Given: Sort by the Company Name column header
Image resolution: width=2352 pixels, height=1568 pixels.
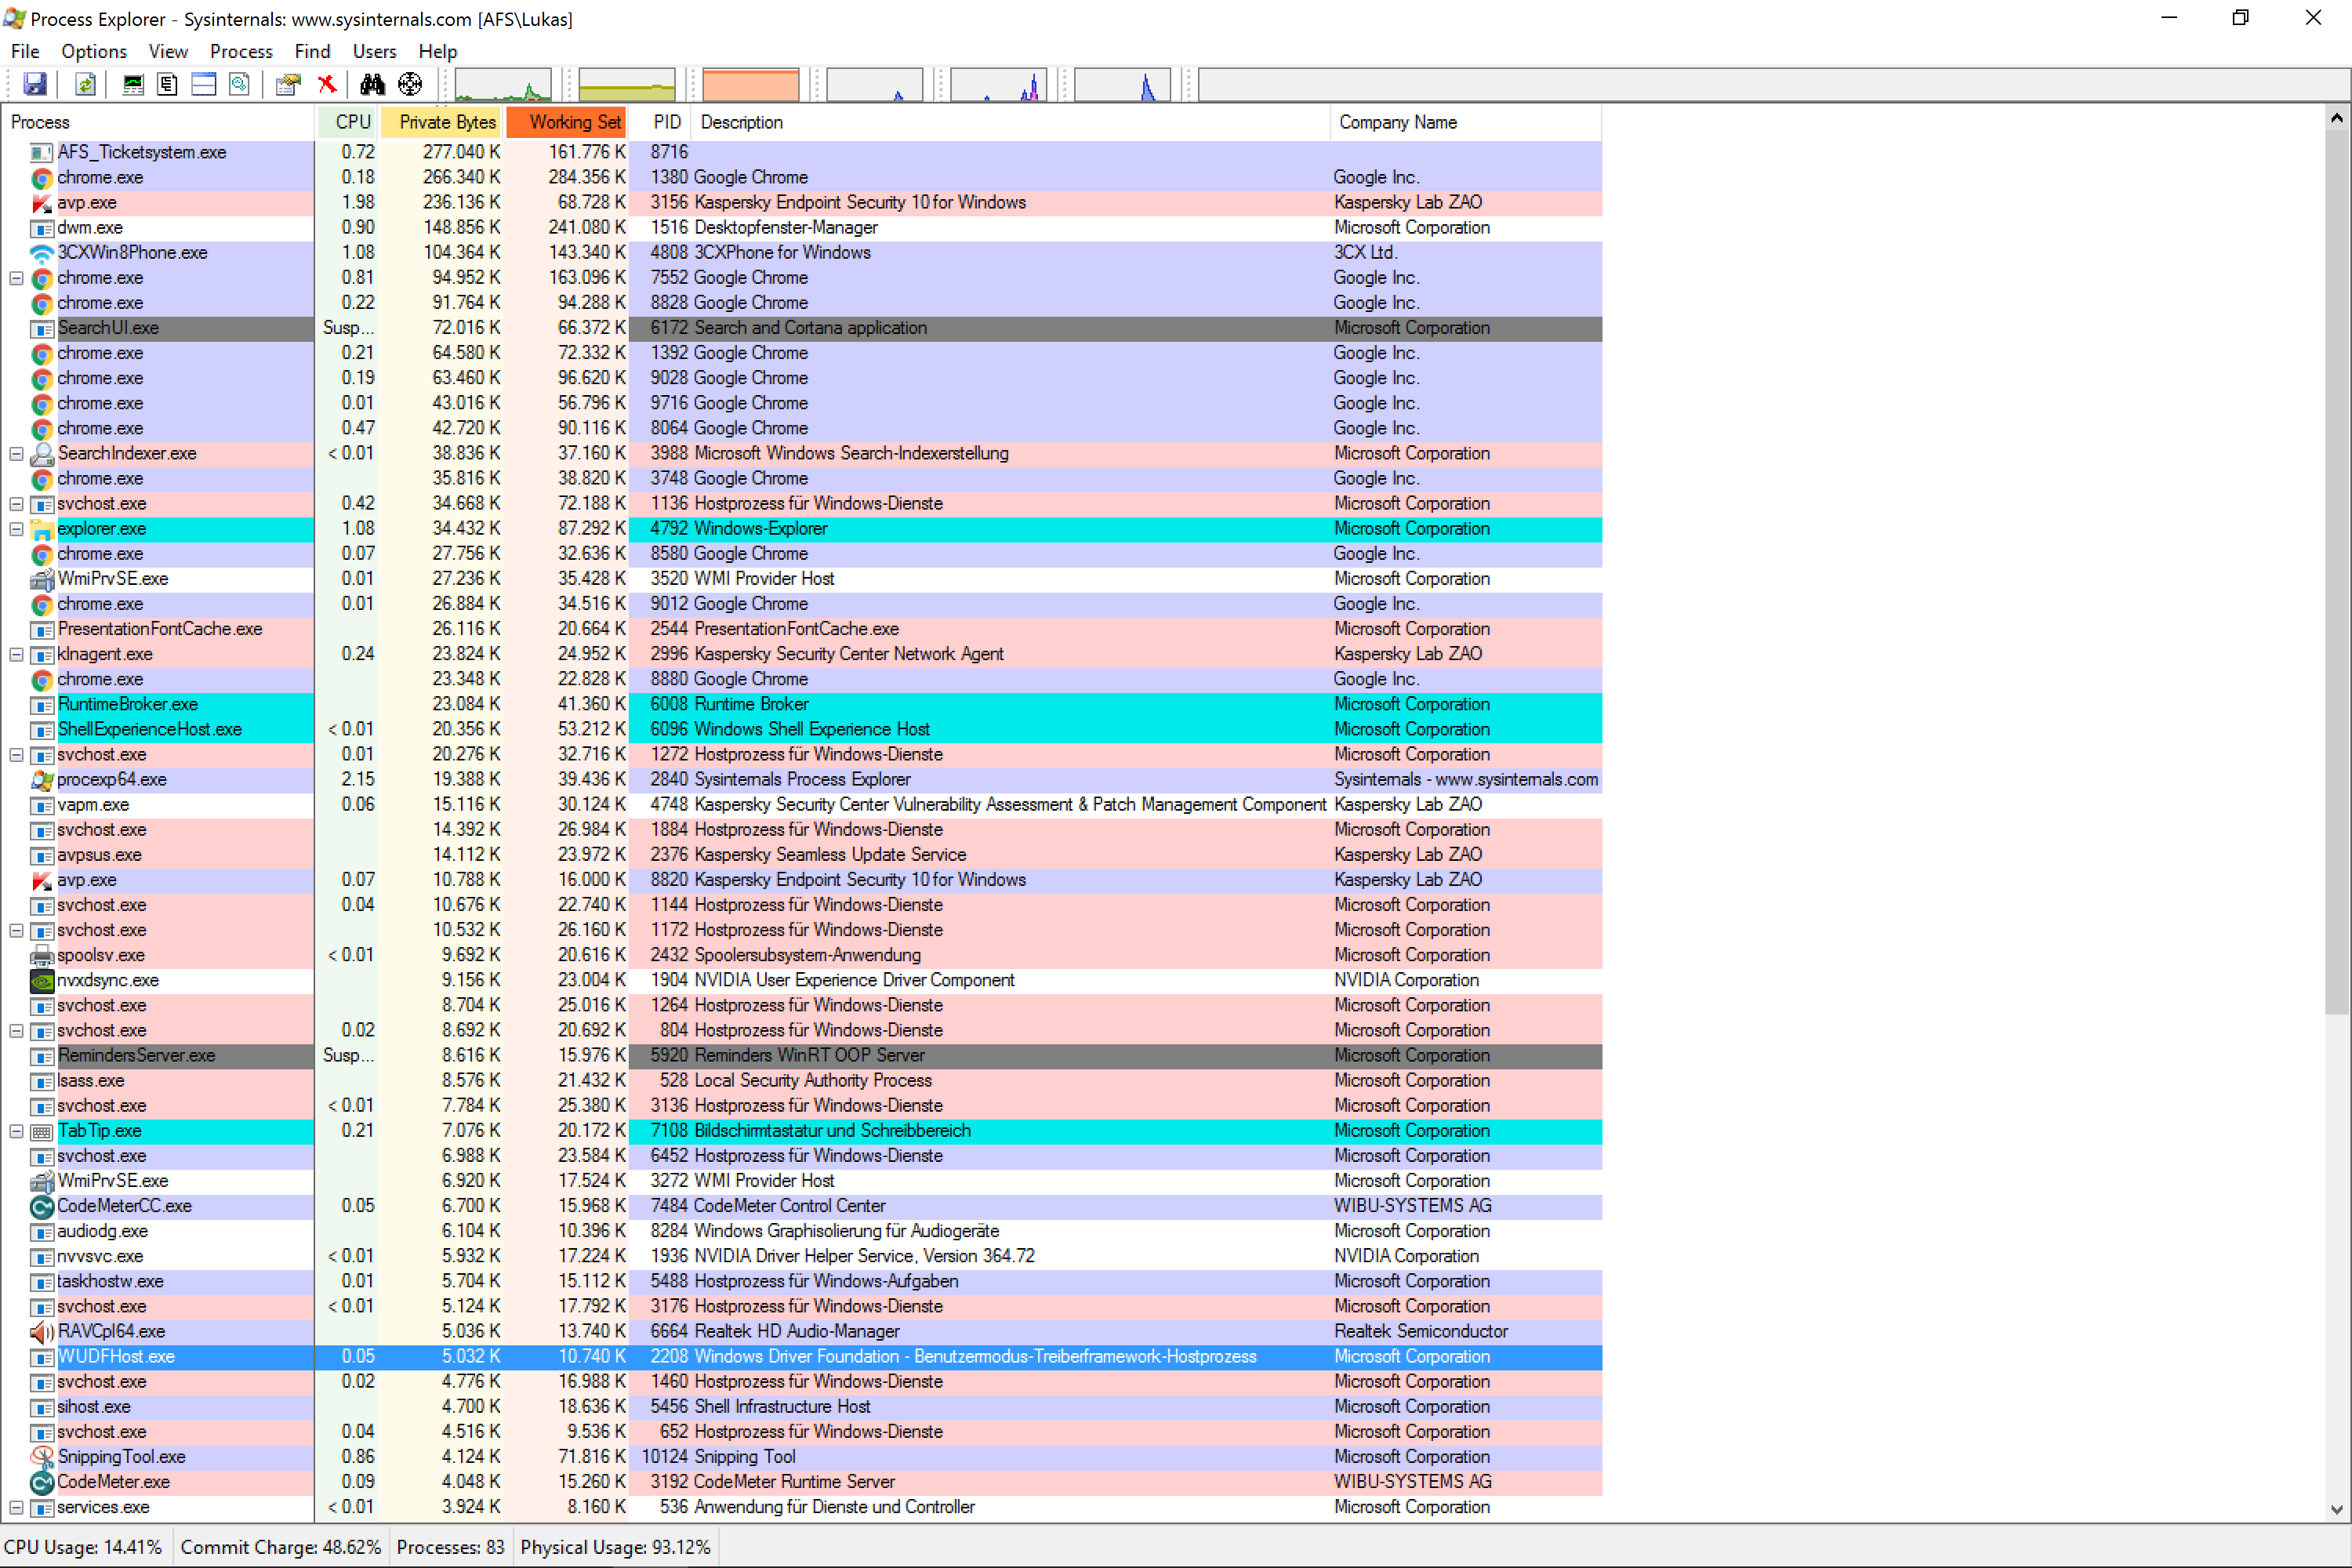Looking at the screenshot, I should point(1466,122).
